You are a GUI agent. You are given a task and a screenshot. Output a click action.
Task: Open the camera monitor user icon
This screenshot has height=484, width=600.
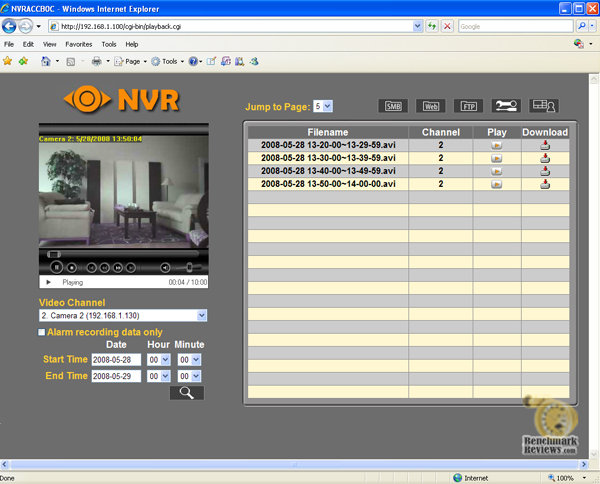coord(543,106)
